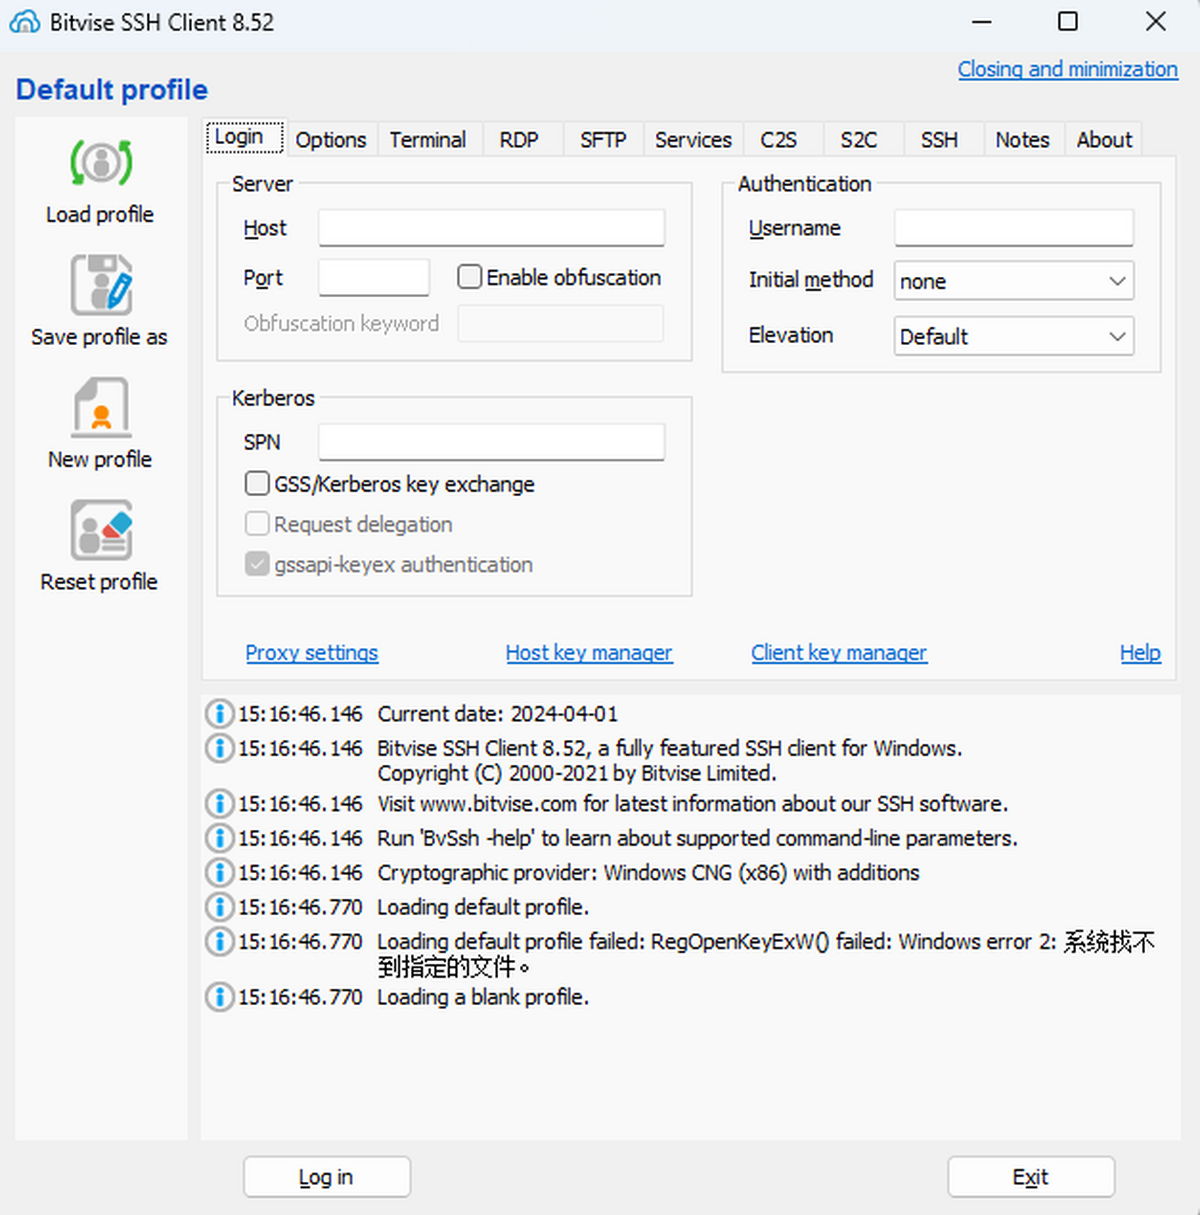Switch to the Options tab
The image size is (1200, 1215).
pyautogui.click(x=331, y=140)
